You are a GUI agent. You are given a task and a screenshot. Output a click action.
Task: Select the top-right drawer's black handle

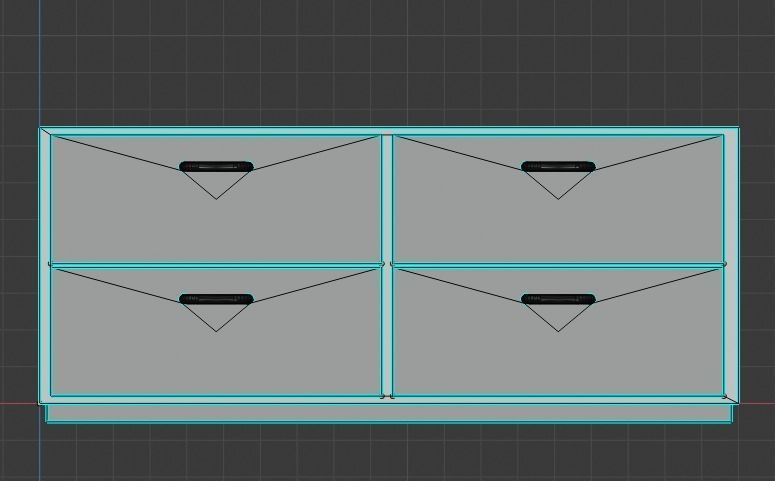[558, 167]
